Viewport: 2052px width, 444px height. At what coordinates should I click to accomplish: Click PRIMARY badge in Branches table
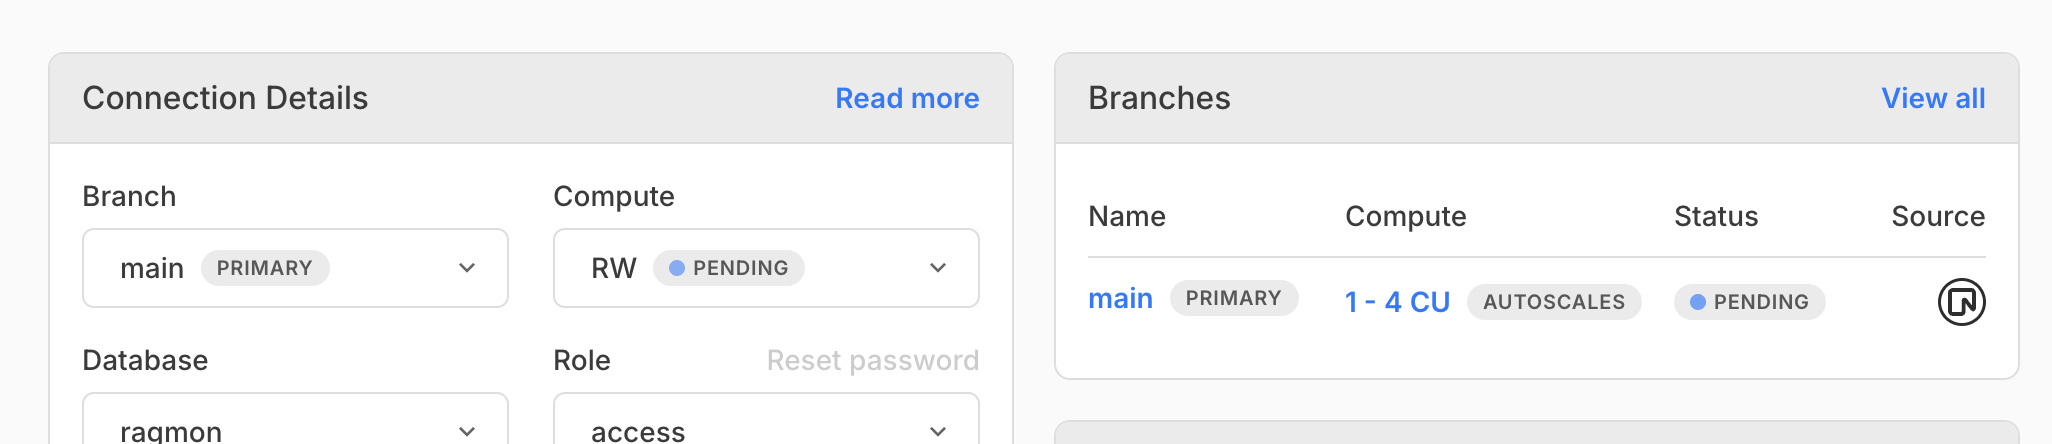(x=1233, y=298)
